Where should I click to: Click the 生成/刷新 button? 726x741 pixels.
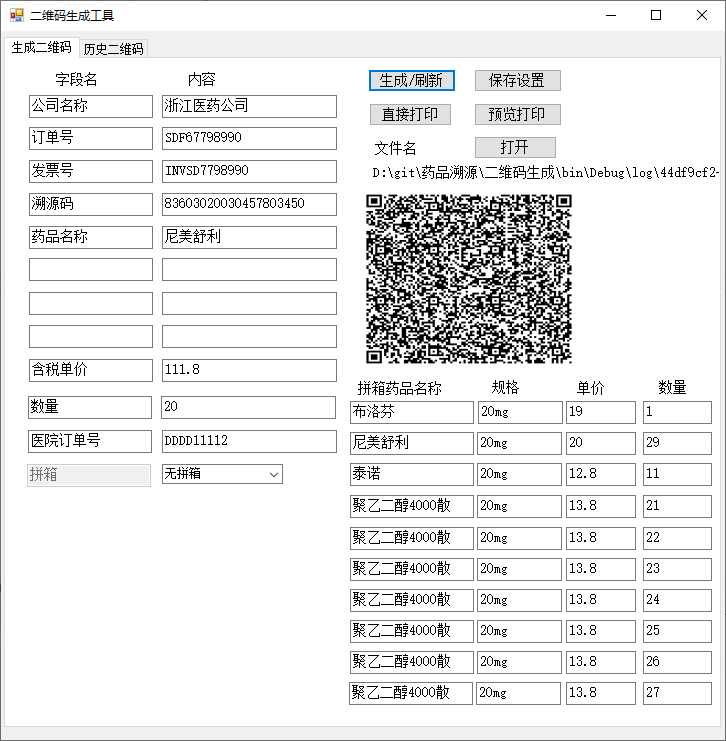click(x=411, y=81)
